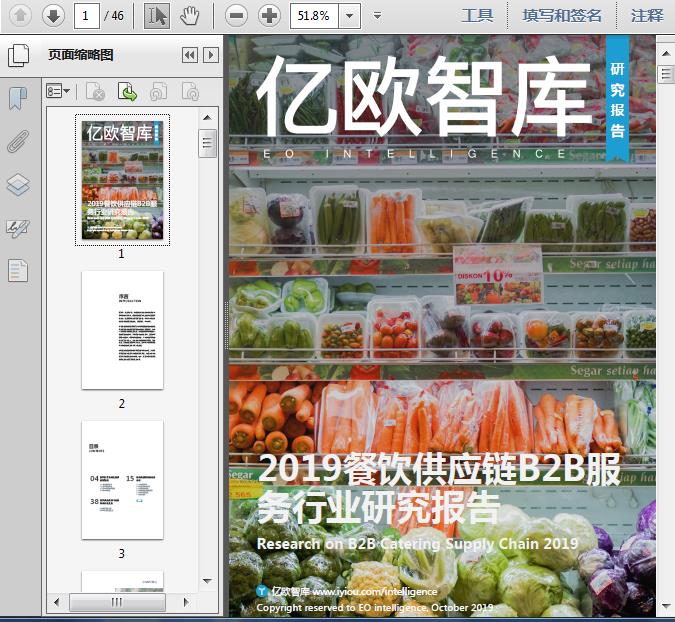The width and height of the screenshot is (675, 622).
Task: Activate the Select tool cursor icon
Action: [x=156, y=16]
